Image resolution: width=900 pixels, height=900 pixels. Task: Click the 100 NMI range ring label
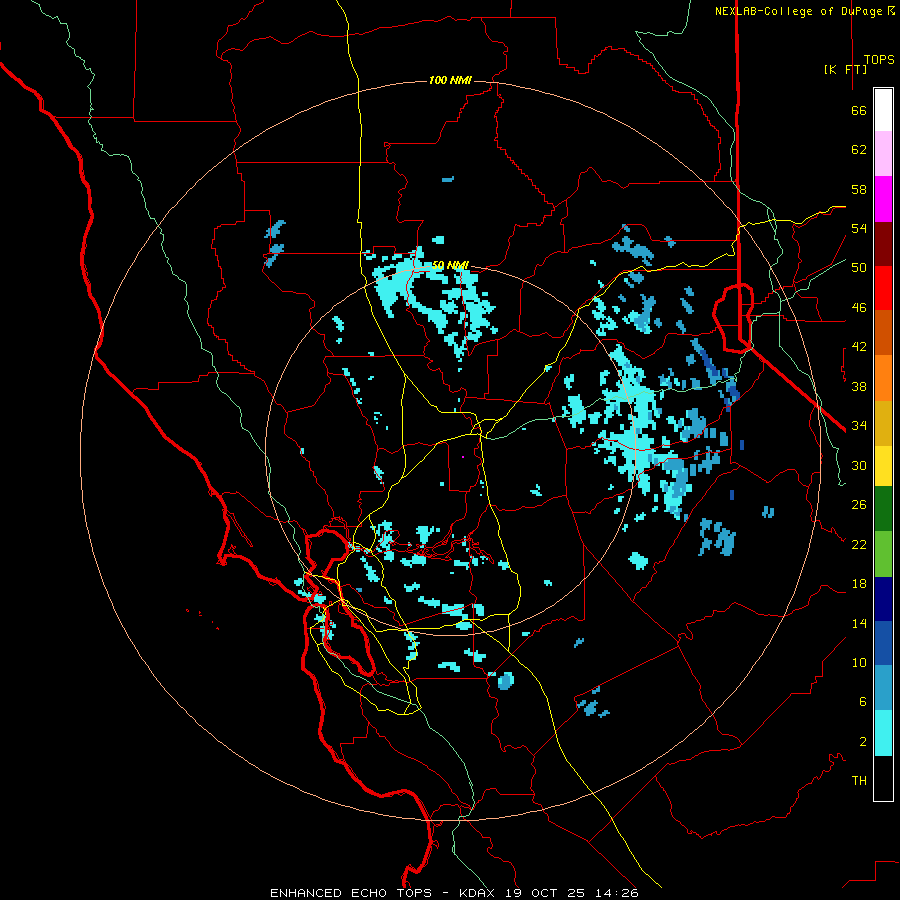click(450, 80)
